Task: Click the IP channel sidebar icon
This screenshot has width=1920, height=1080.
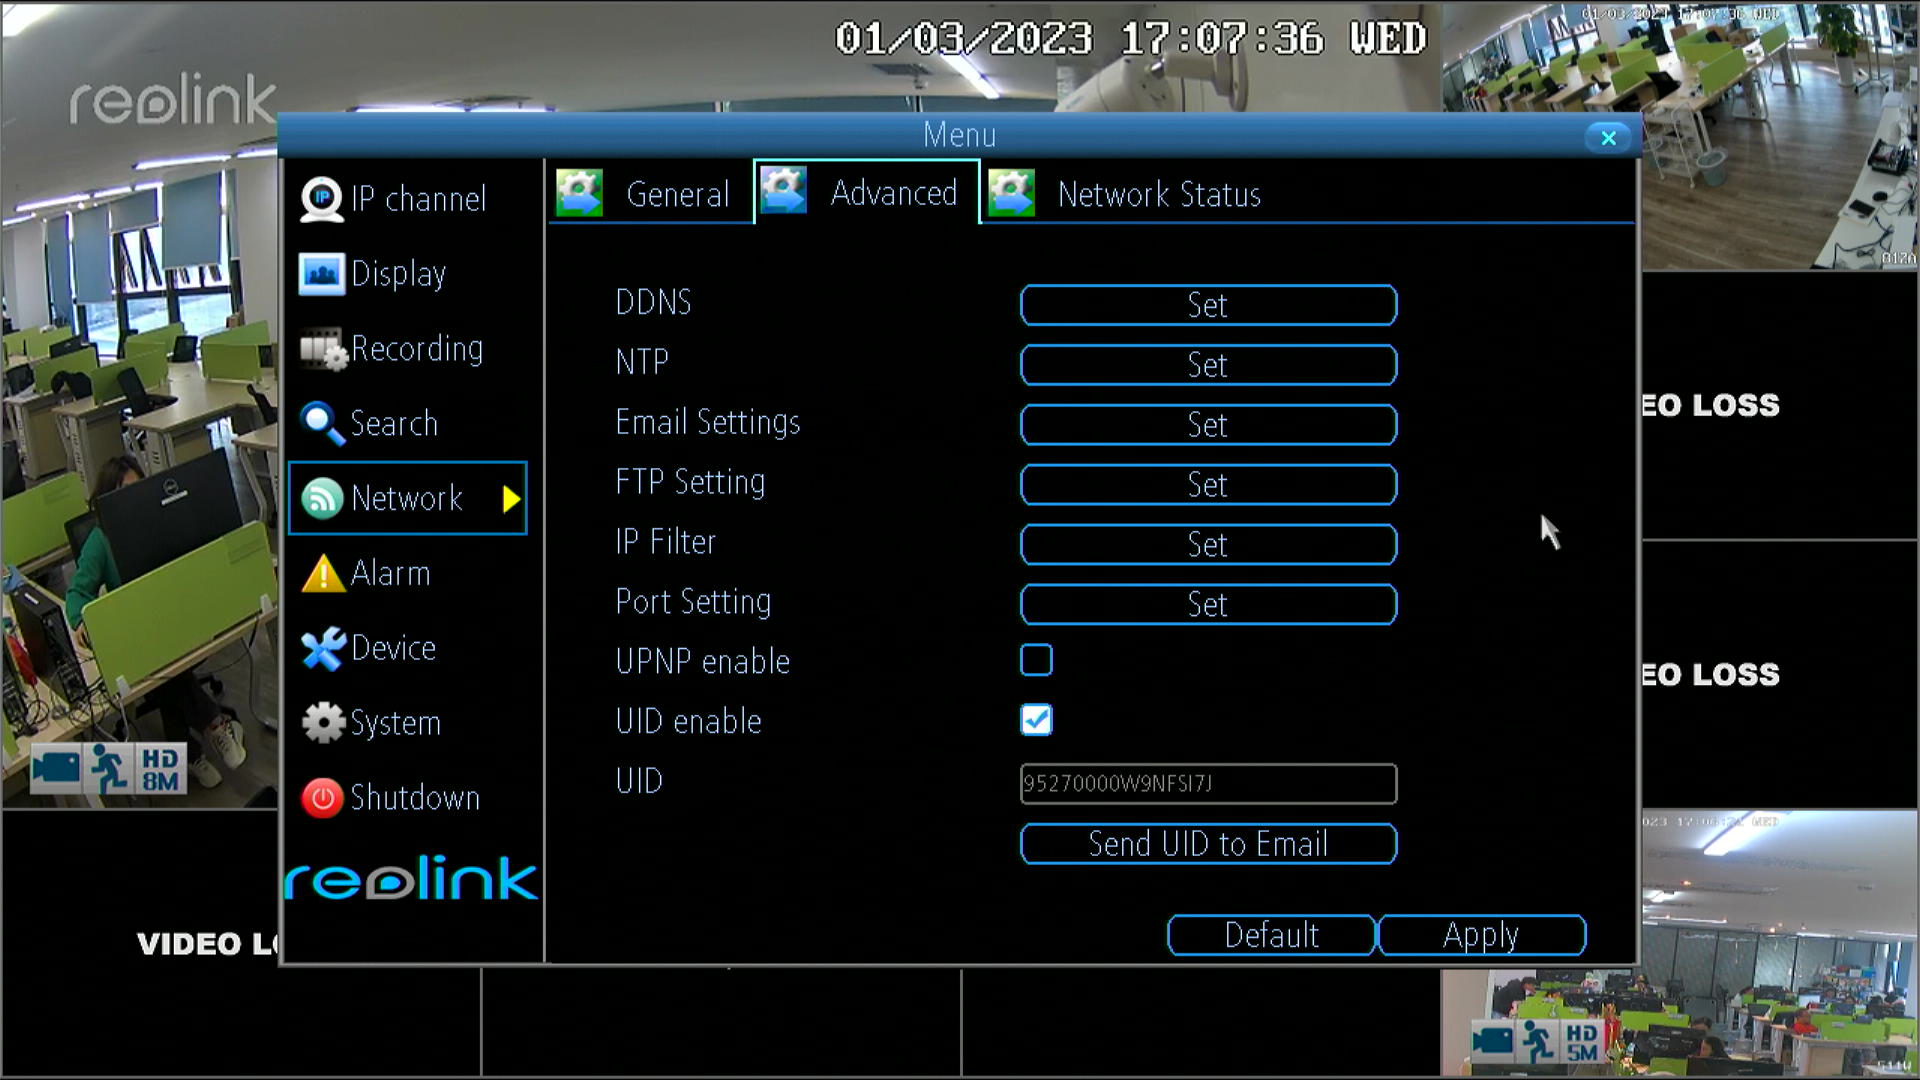Action: pyautogui.click(x=323, y=198)
